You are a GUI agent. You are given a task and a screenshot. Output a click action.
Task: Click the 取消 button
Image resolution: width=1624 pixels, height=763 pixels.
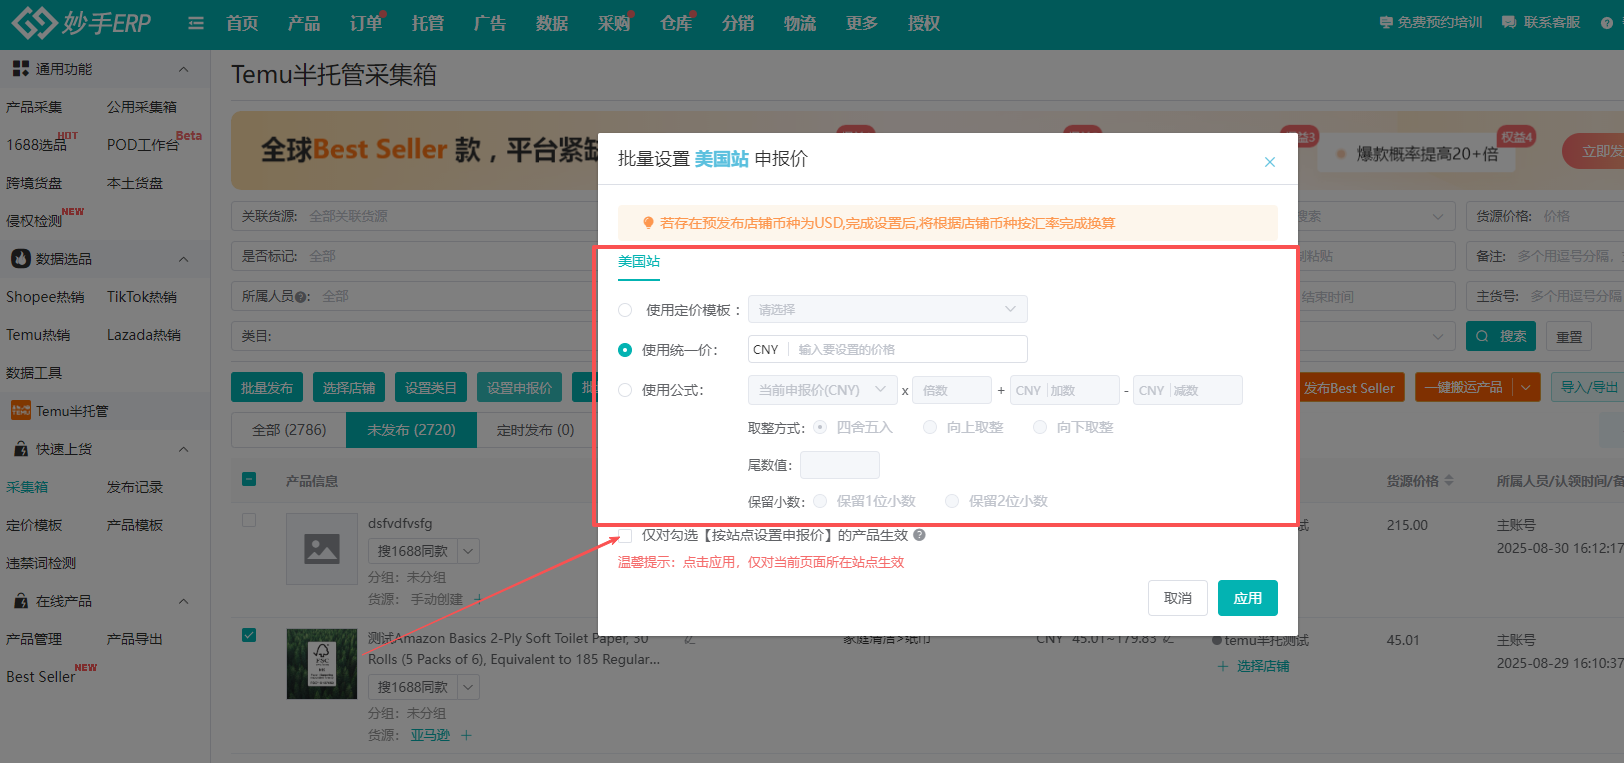(x=1178, y=598)
